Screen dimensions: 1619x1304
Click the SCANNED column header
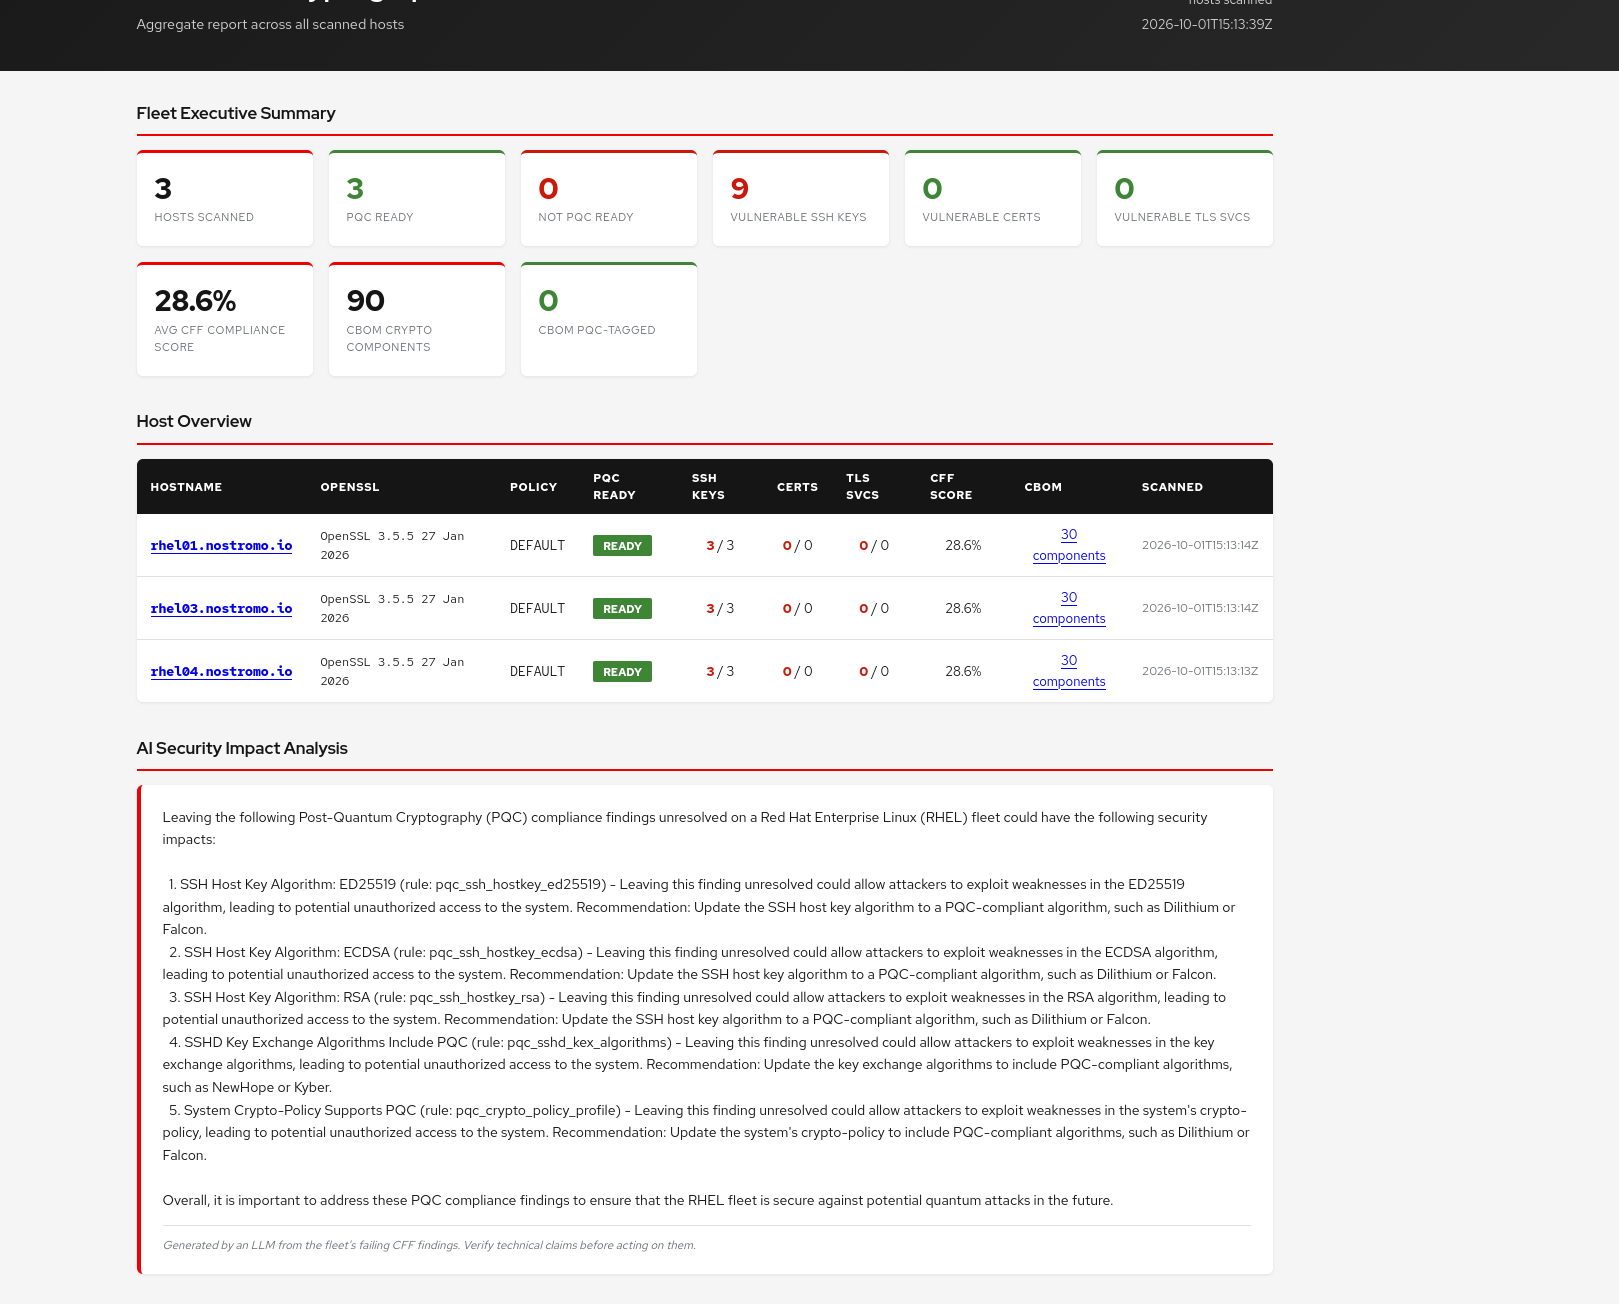[x=1172, y=487]
